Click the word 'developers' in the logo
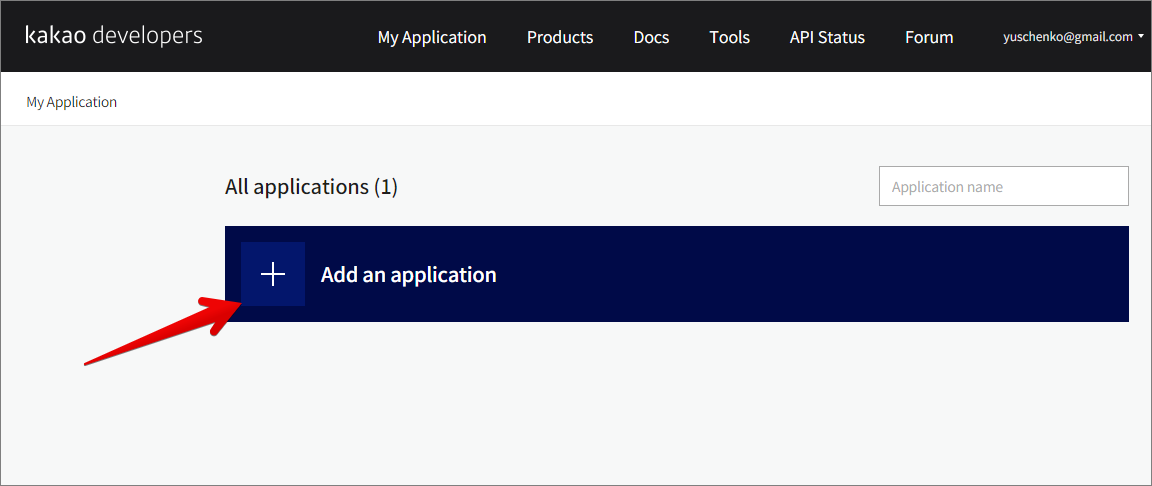The image size is (1152, 486). (147, 36)
